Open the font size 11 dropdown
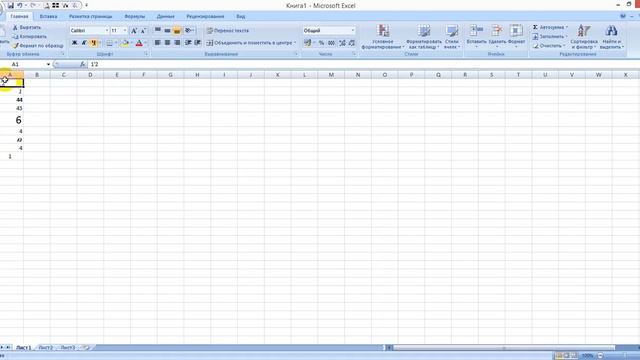640x360 pixels. (x=125, y=31)
